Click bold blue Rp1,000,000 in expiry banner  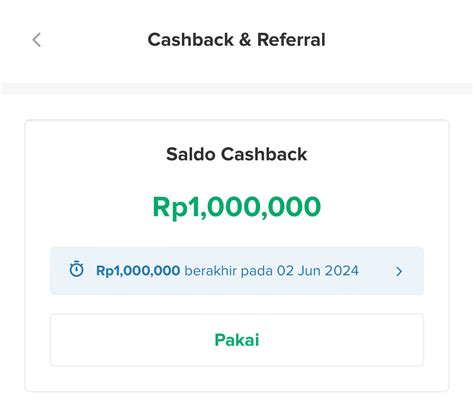pos(138,271)
